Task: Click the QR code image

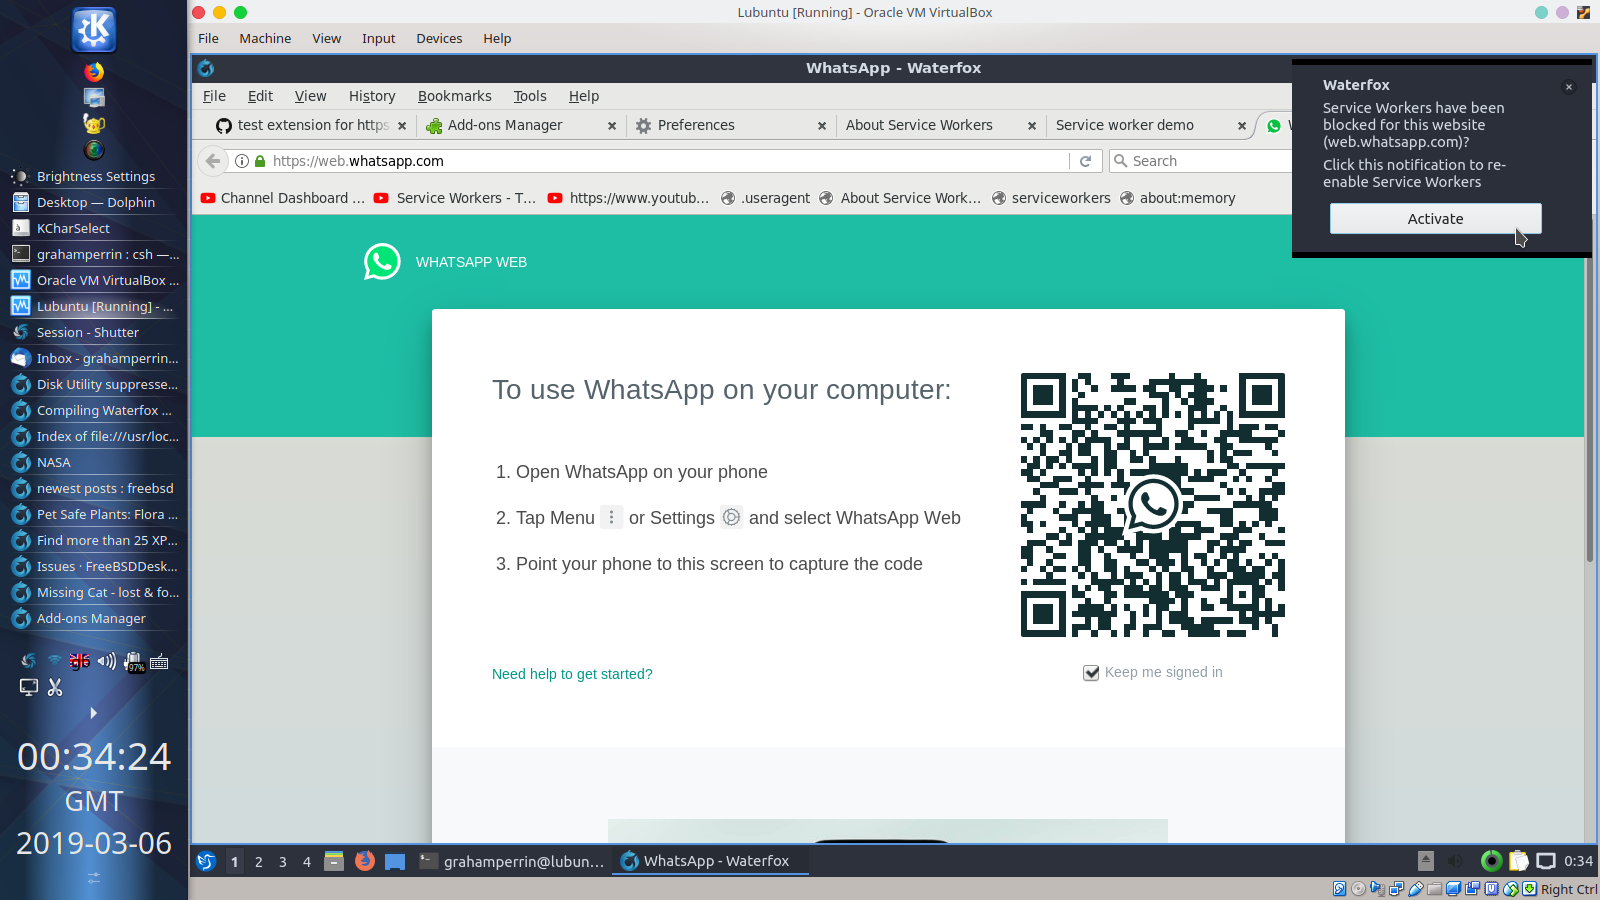Action: point(1153,505)
